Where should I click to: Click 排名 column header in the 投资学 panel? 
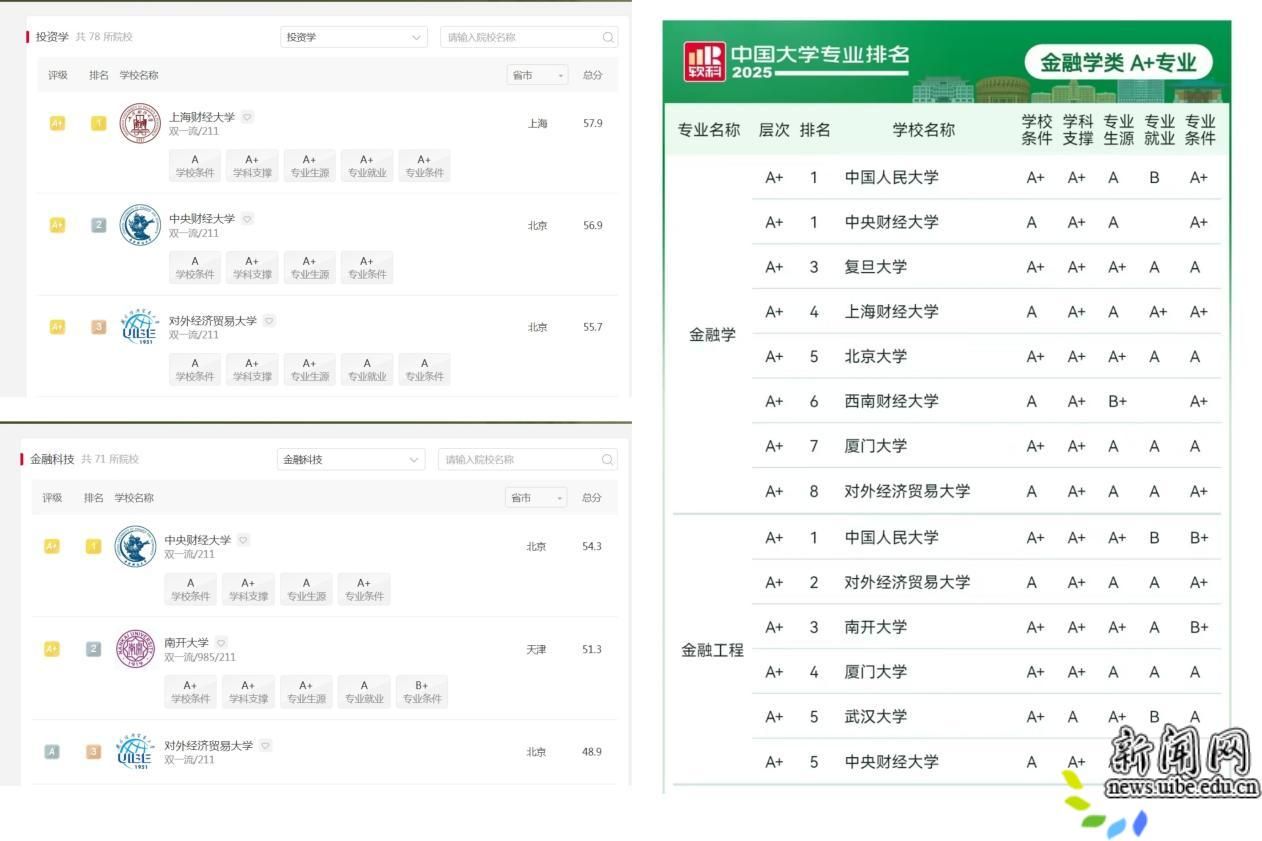point(99,75)
